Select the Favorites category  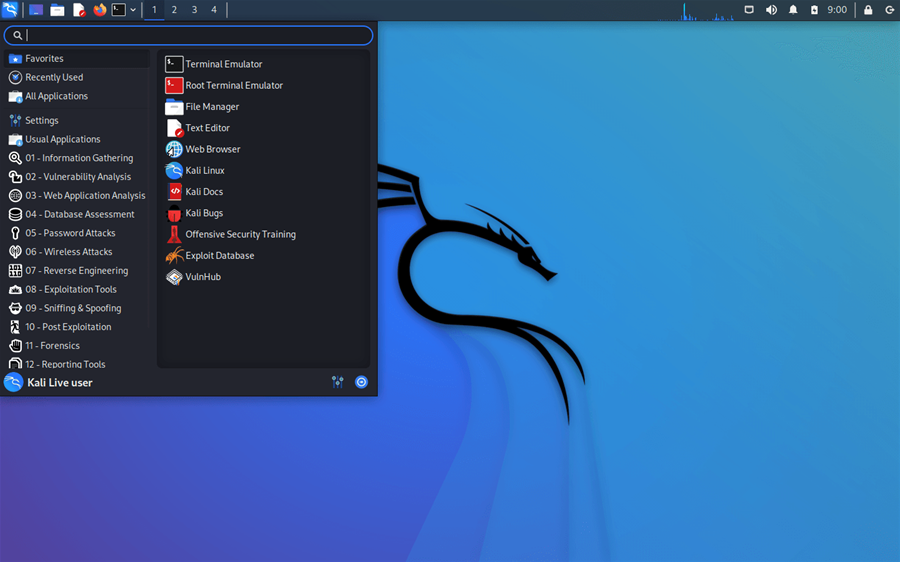tap(77, 59)
